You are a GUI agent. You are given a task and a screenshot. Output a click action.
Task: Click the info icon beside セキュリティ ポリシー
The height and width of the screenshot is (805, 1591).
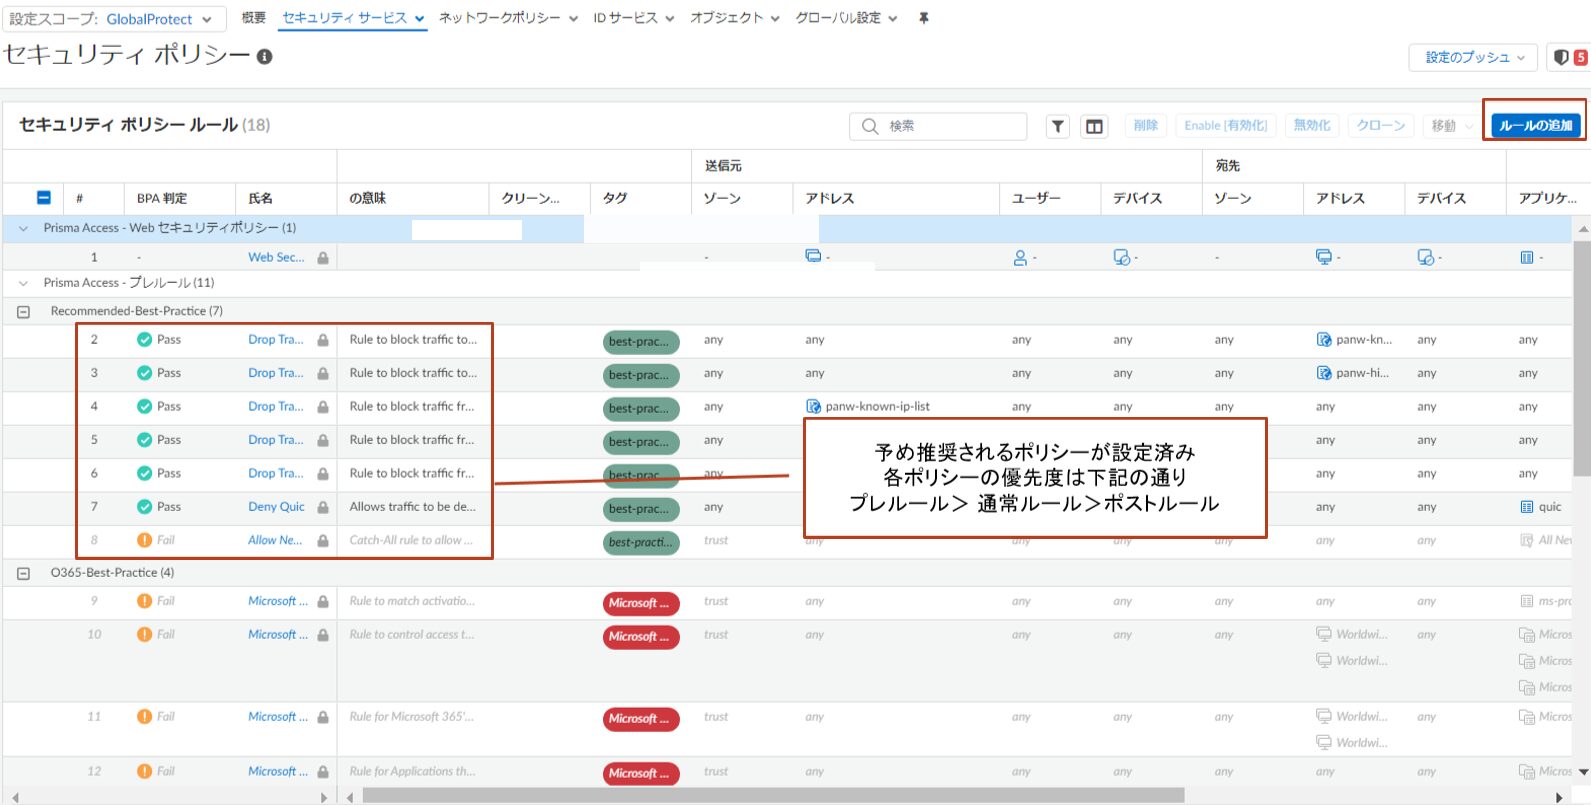[265, 57]
